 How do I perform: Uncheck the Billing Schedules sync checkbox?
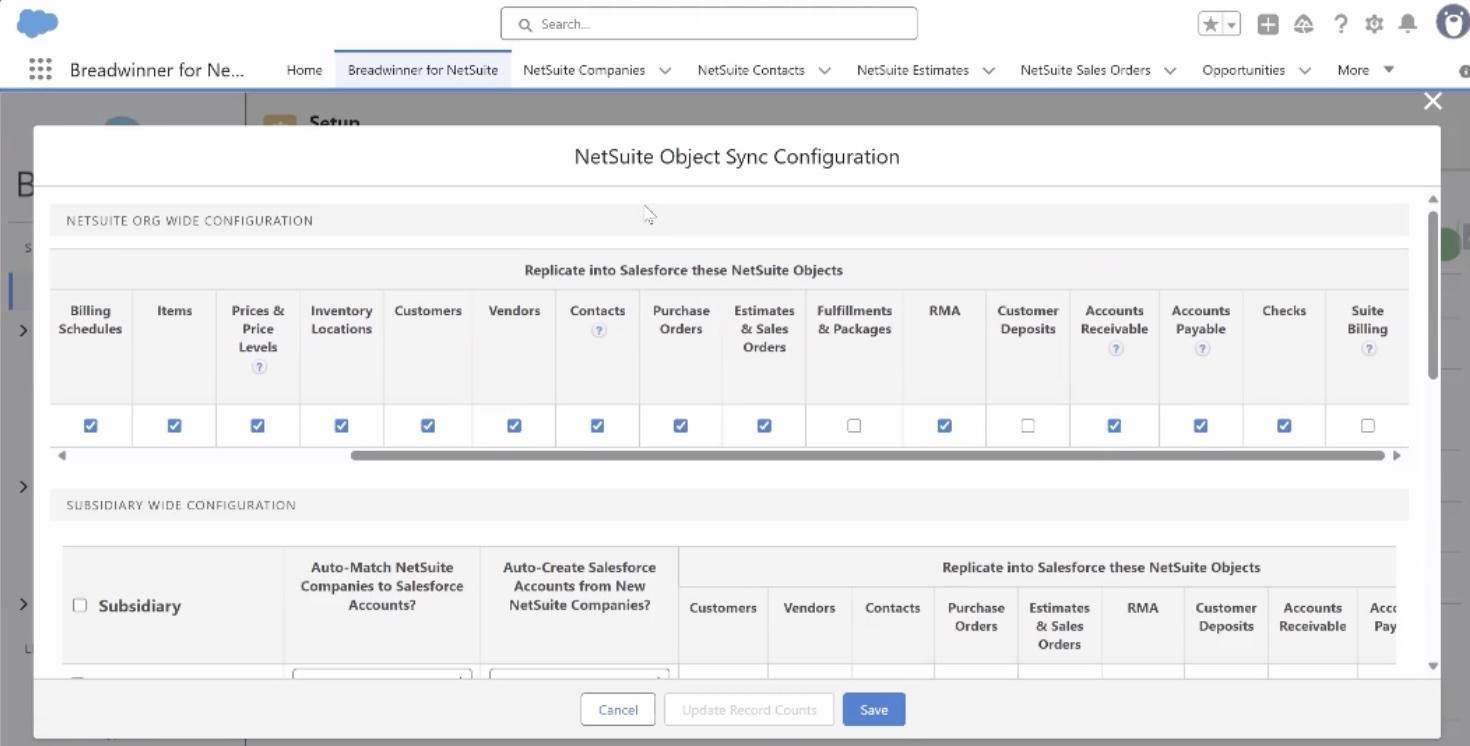(x=90, y=425)
